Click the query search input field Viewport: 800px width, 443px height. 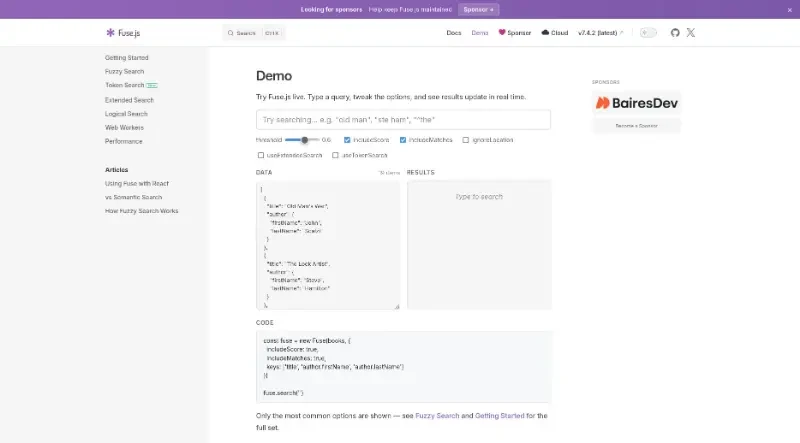click(403, 120)
